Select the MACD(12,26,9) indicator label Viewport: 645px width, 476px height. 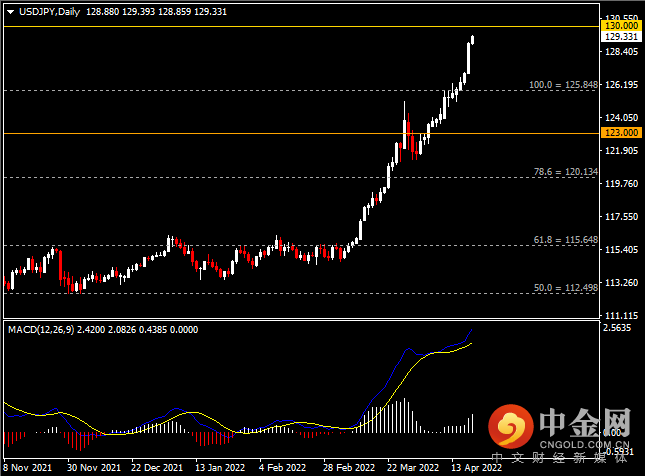click(41, 330)
